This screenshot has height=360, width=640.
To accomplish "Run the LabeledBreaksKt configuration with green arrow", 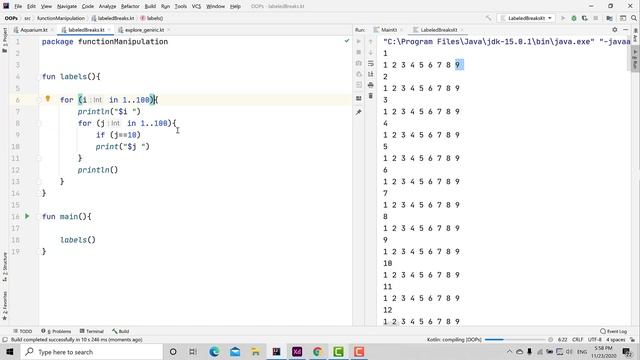I will coord(563,18).
